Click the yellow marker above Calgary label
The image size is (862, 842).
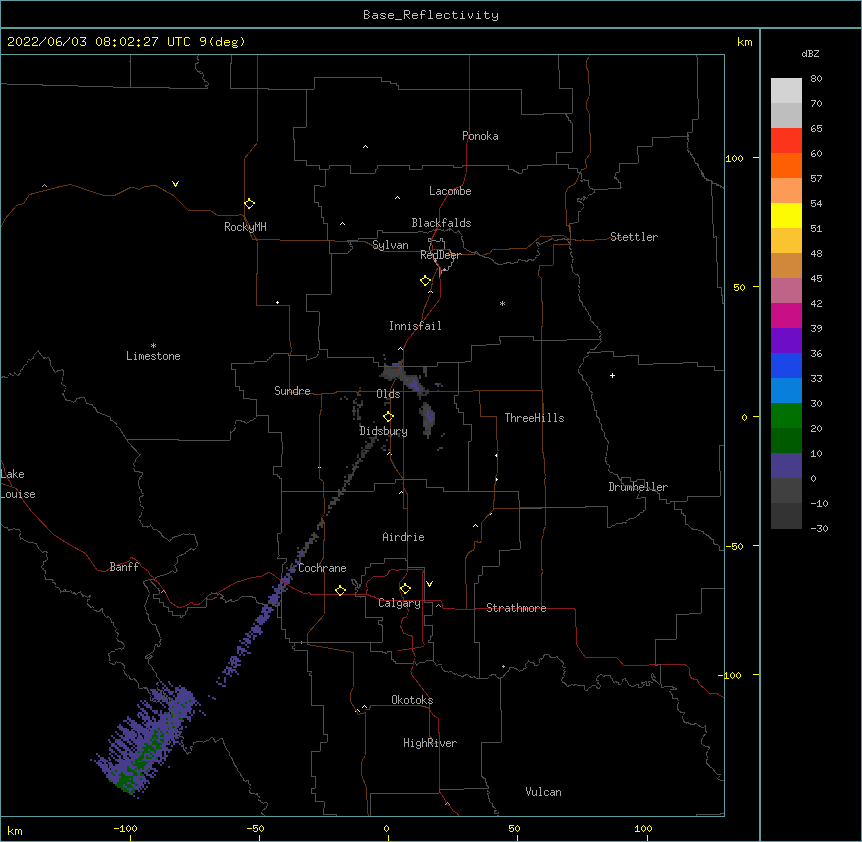tap(405, 589)
